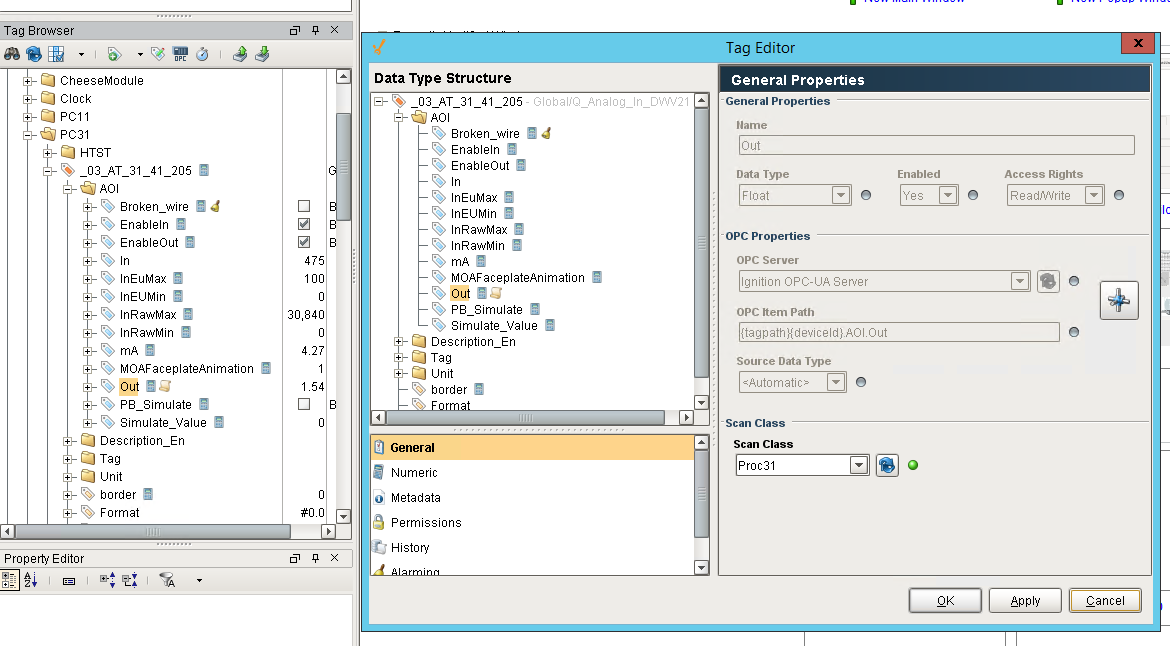Toggle the description area icon in Property Editor
The image size is (1170, 646).
pos(69,580)
